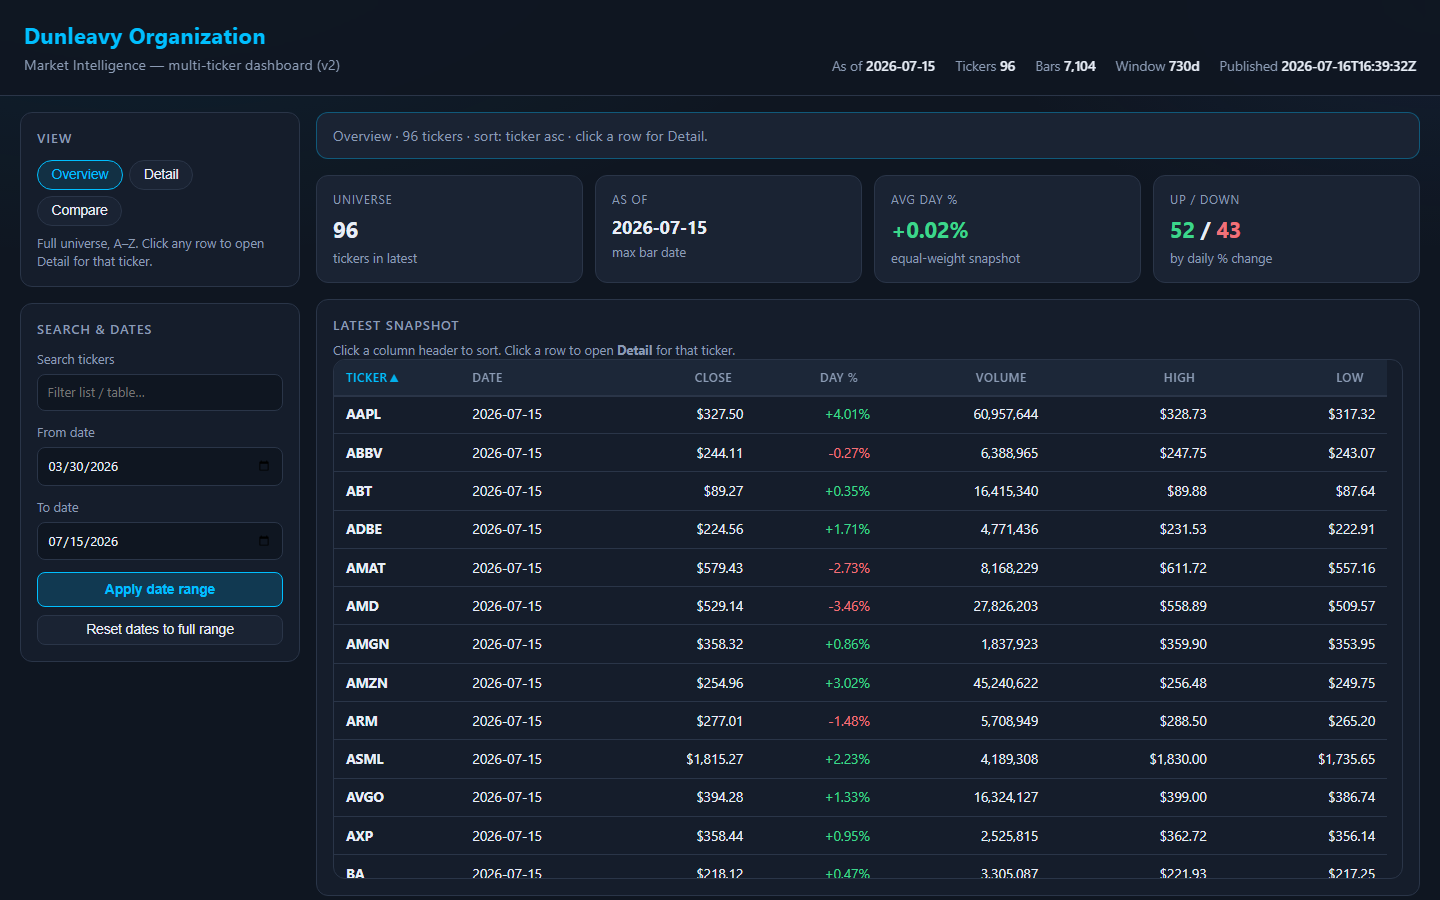Viewport: 1440px width, 900px height.
Task: Open the ABT ticker row
Action: (x=860, y=491)
